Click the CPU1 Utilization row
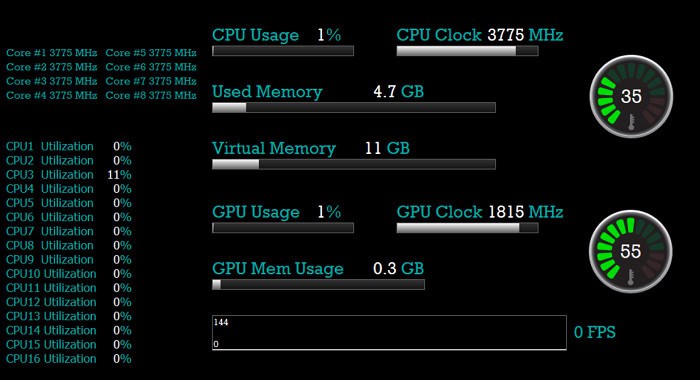Viewport: 700px width, 380px height. [69, 146]
